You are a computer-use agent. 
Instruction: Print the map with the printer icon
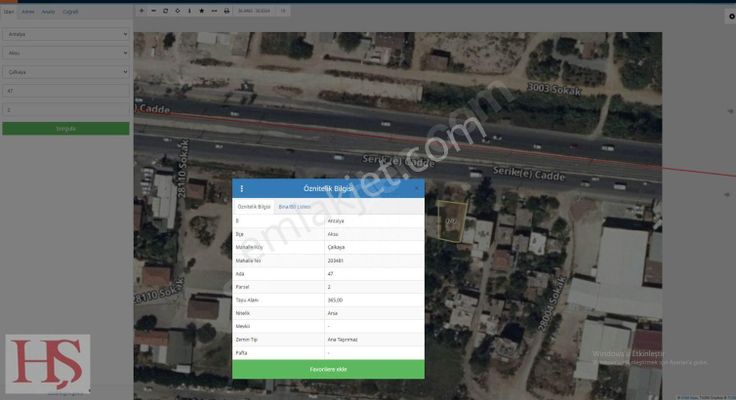pyautogui.click(x=227, y=10)
